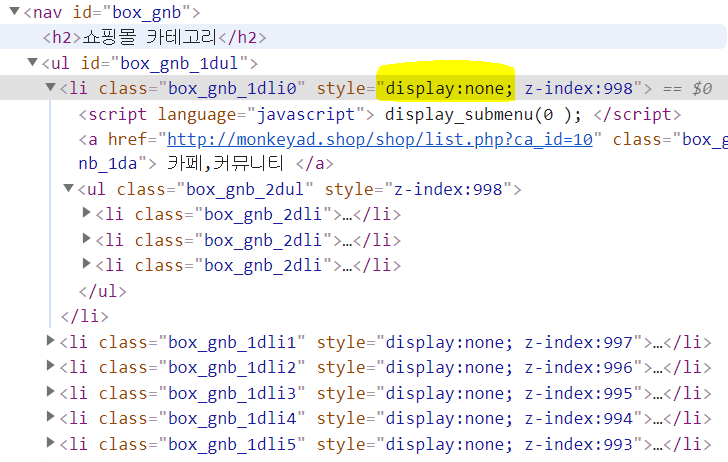The height and width of the screenshot is (462, 728).
Task: Open the monkeyad.shop list.php?ca_id=10 link
Action: pos(380,139)
